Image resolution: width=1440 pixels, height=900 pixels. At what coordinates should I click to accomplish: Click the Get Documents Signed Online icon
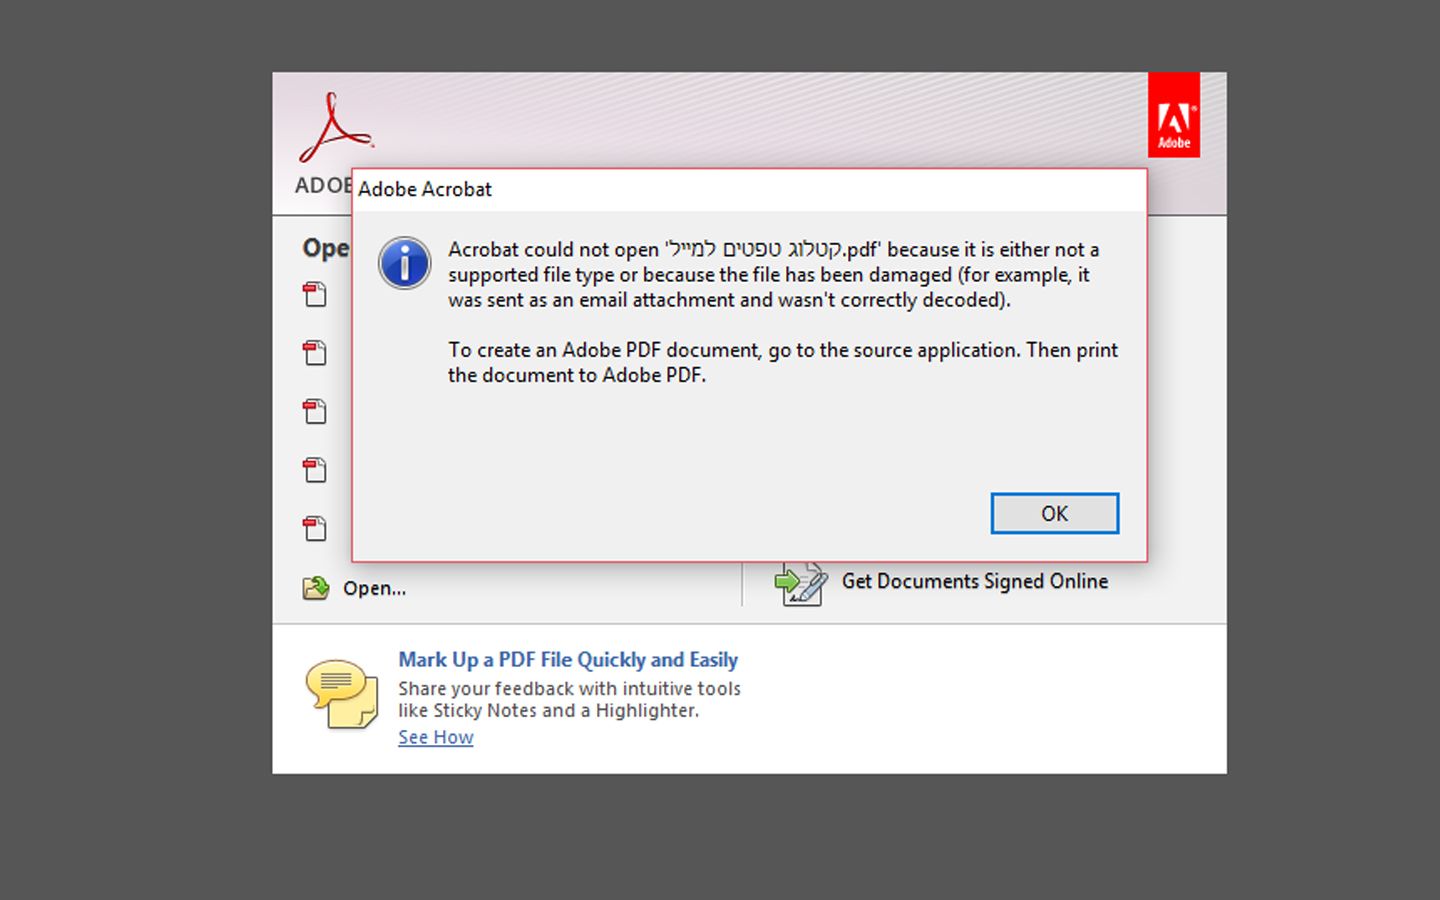tap(801, 583)
